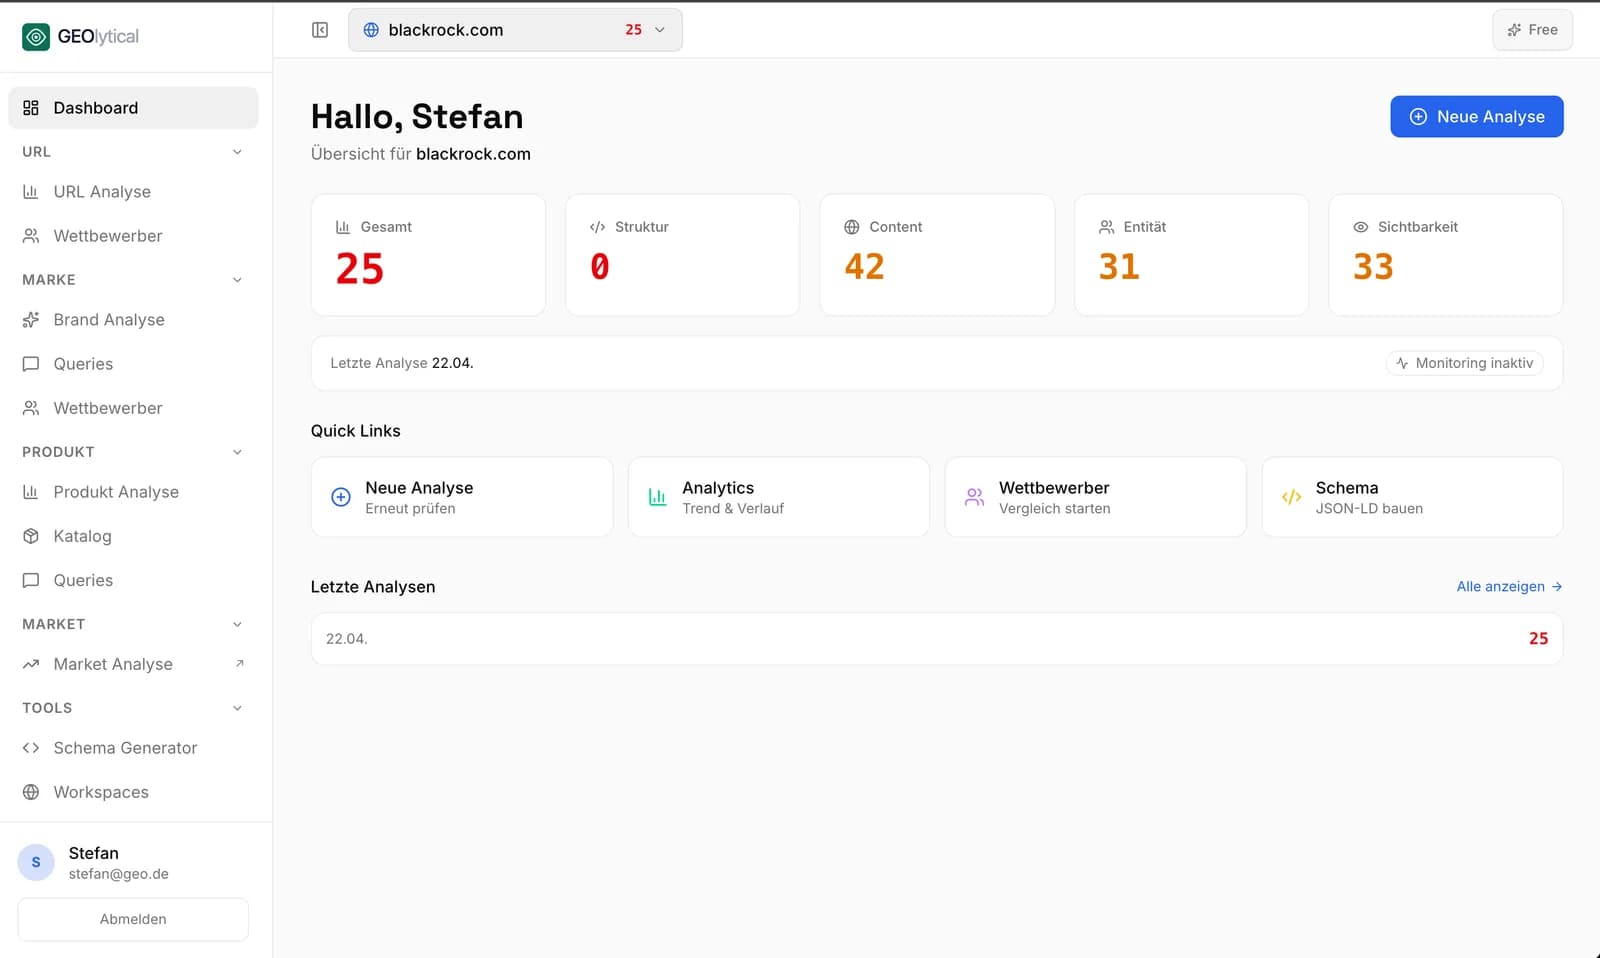Click the globe icon next to blackrock.com
Image resolution: width=1600 pixels, height=958 pixels.
[x=371, y=30]
